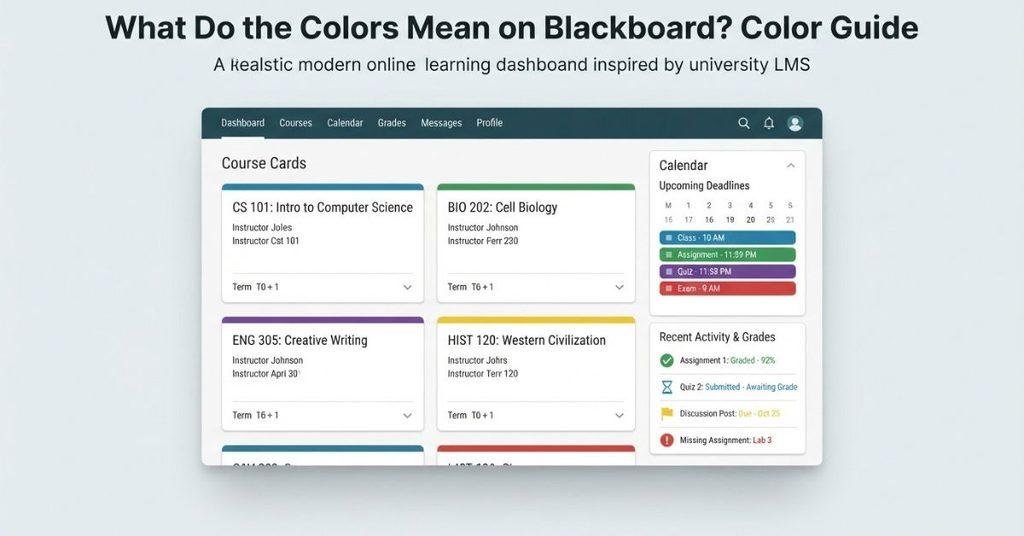
Task: Click blue color bar on CS 101 card
Action: tap(323, 187)
